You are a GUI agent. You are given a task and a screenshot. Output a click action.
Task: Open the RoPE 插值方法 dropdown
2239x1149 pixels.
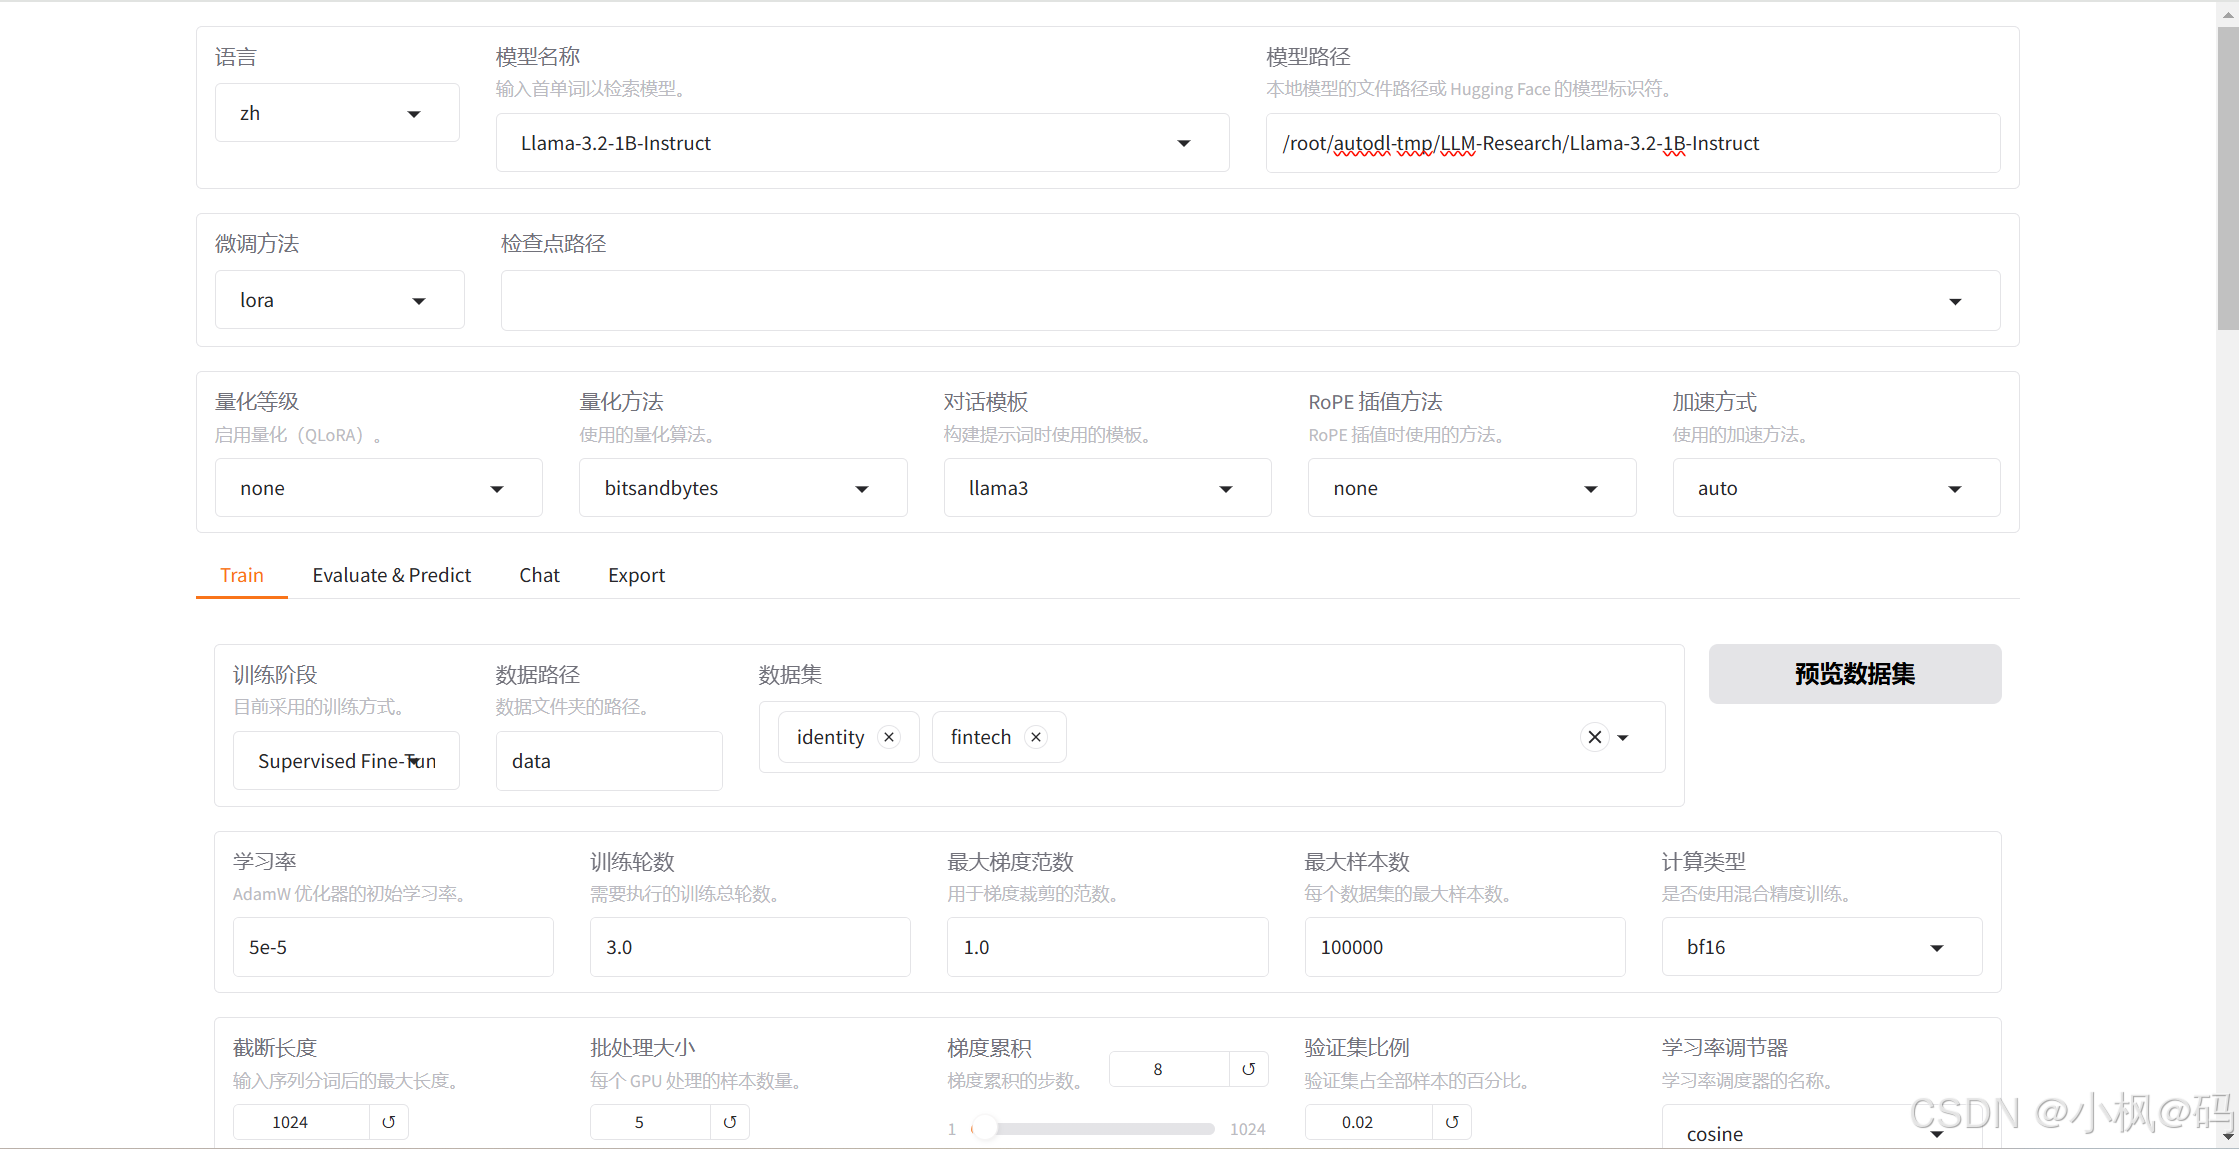(1472, 488)
